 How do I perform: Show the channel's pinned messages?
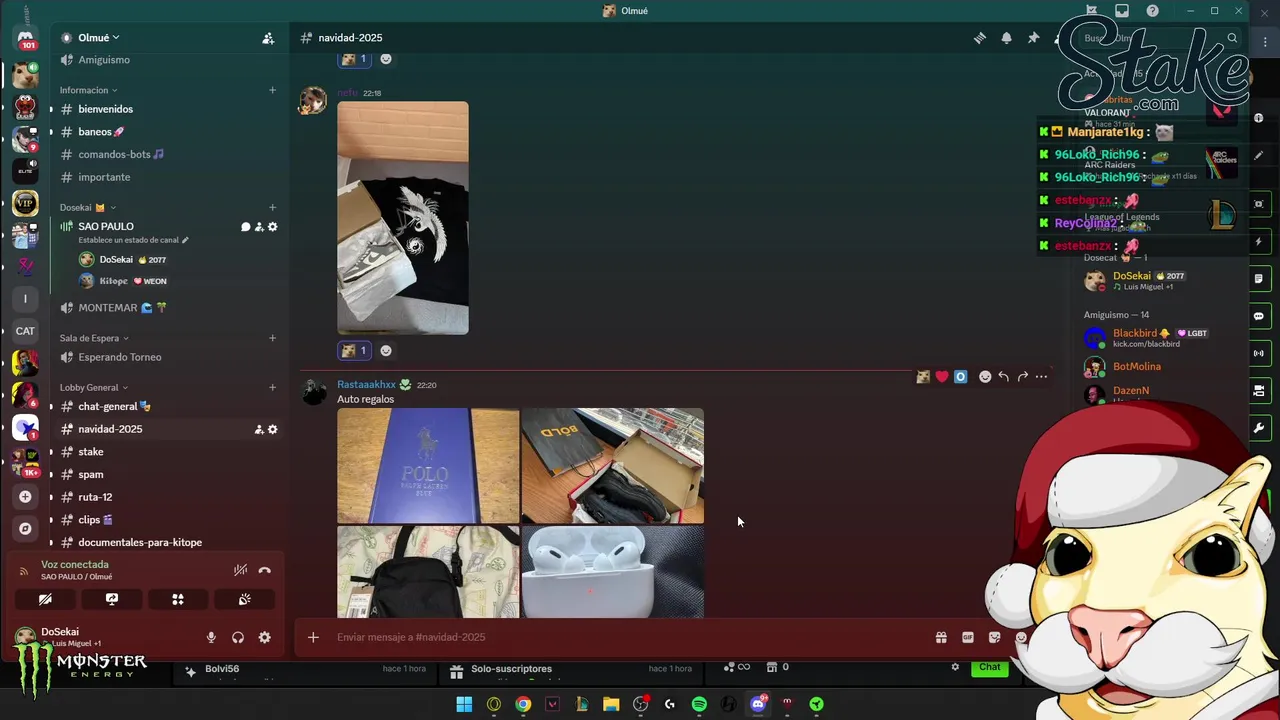point(1033,38)
